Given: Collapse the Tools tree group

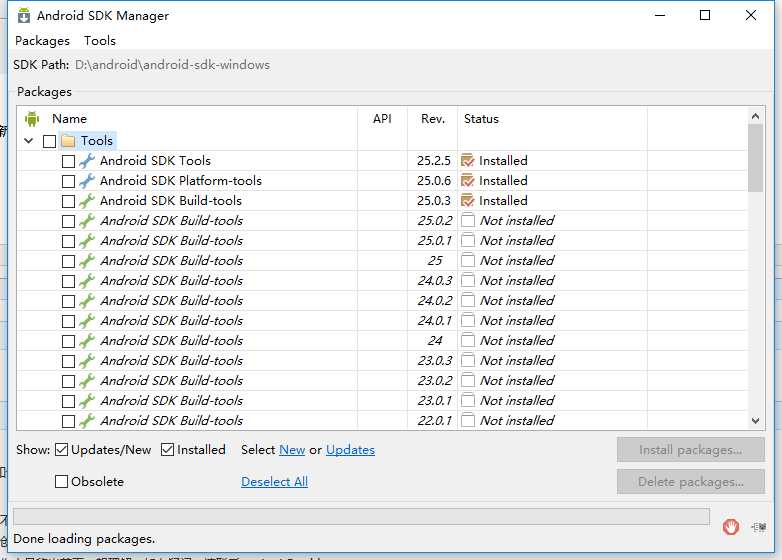Looking at the screenshot, I should (x=29, y=141).
